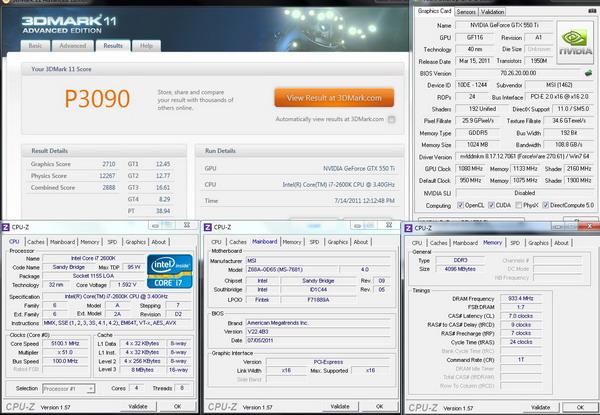Close the right CPU-Z Memory window
The image size is (600, 415).
click(590, 226)
